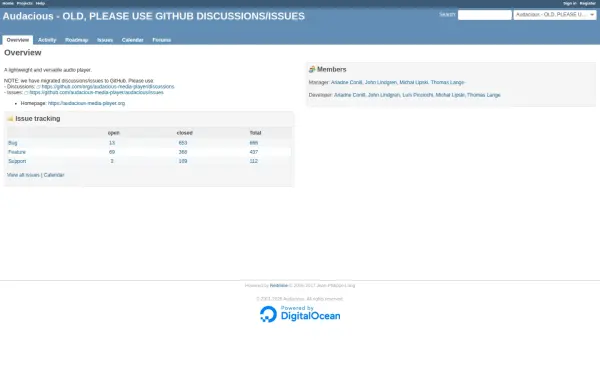This screenshot has height=375, width=600.
Task: Open the total Feature issues count
Action: tap(254, 152)
